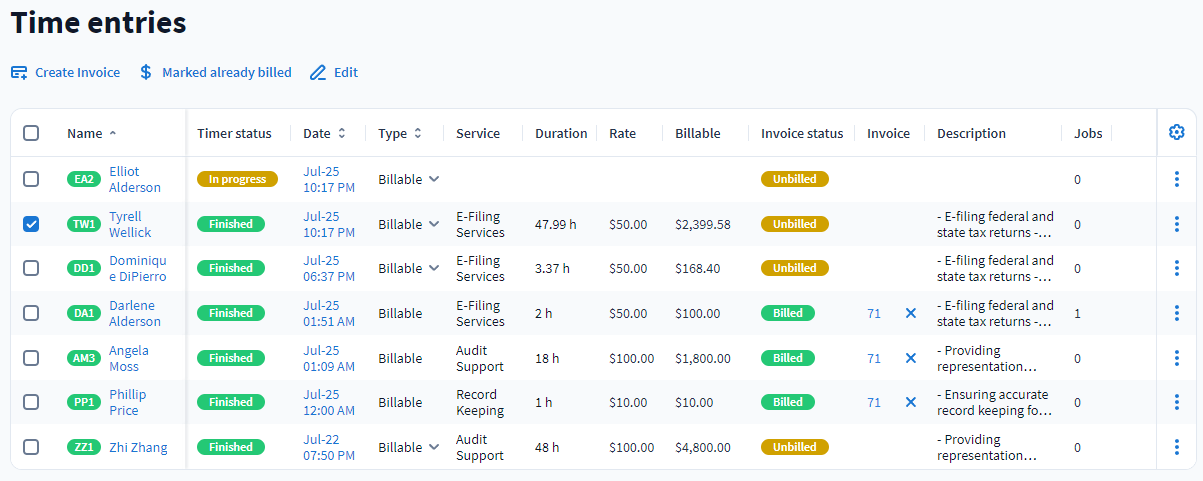Click the Edit pencil icon
The height and width of the screenshot is (481, 1203).
coord(318,73)
